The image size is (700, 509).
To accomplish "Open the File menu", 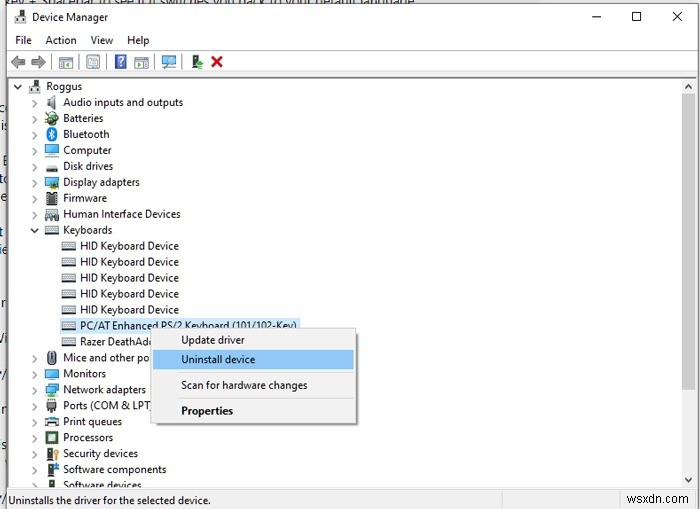I will click(x=23, y=40).
